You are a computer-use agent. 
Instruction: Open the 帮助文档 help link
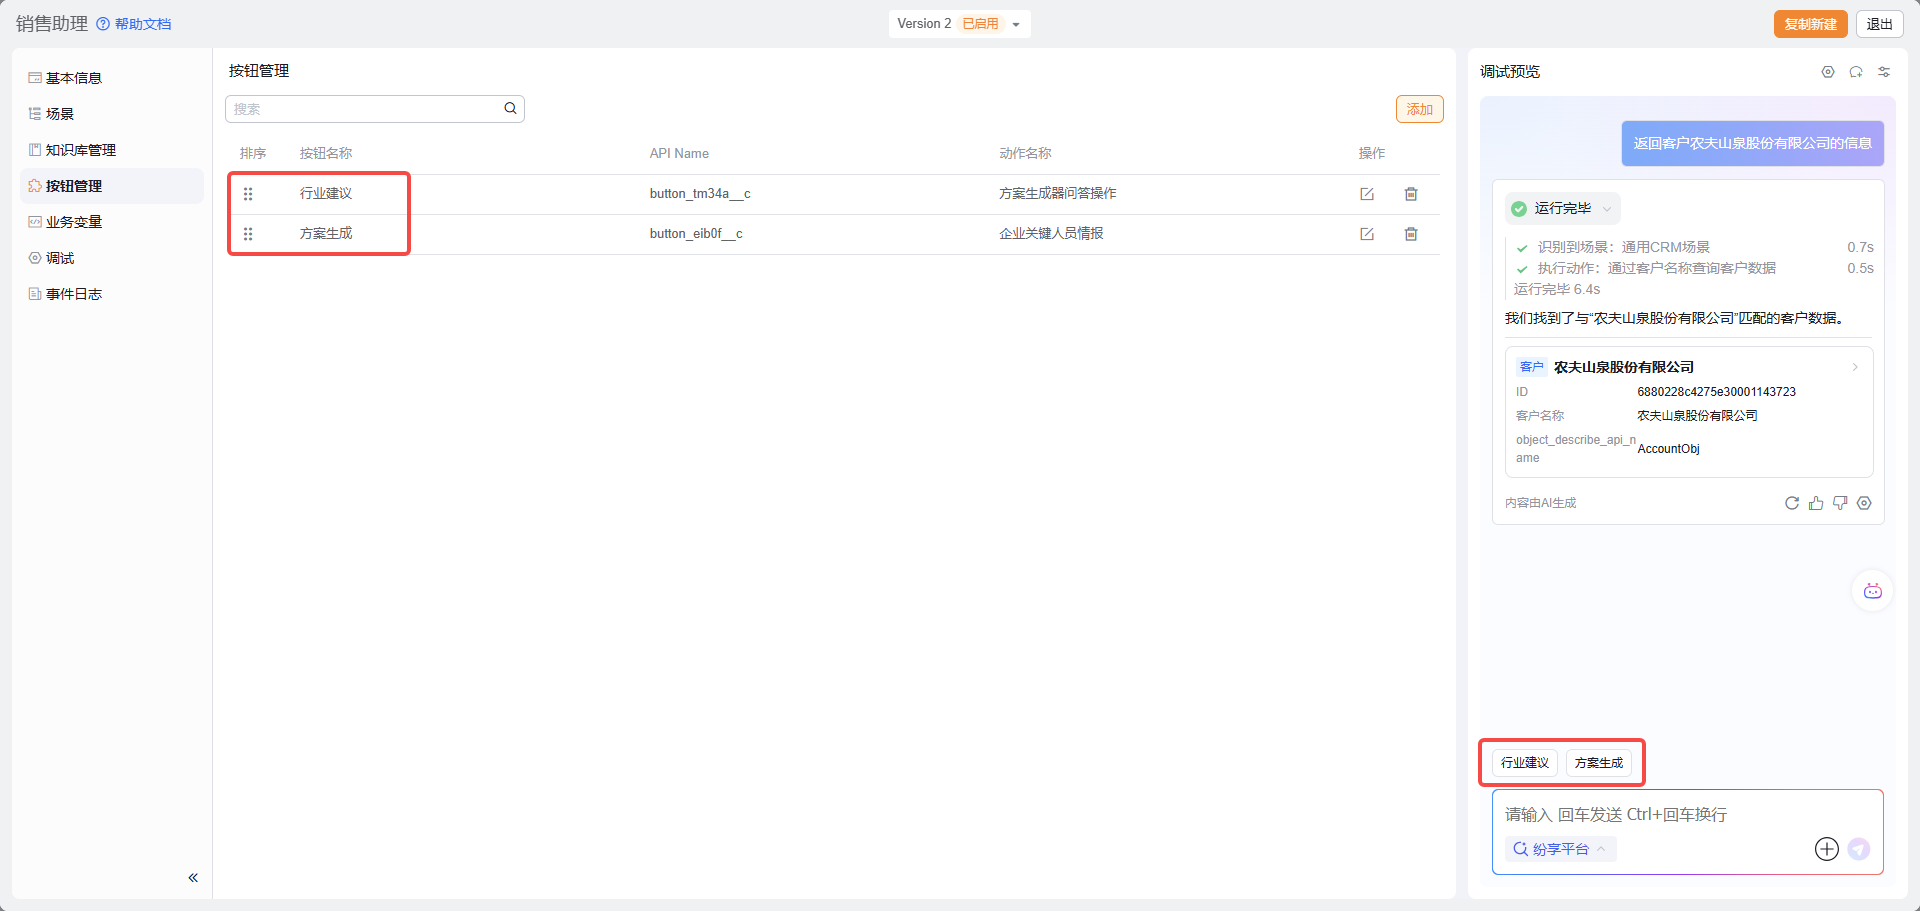pos(134,24)
